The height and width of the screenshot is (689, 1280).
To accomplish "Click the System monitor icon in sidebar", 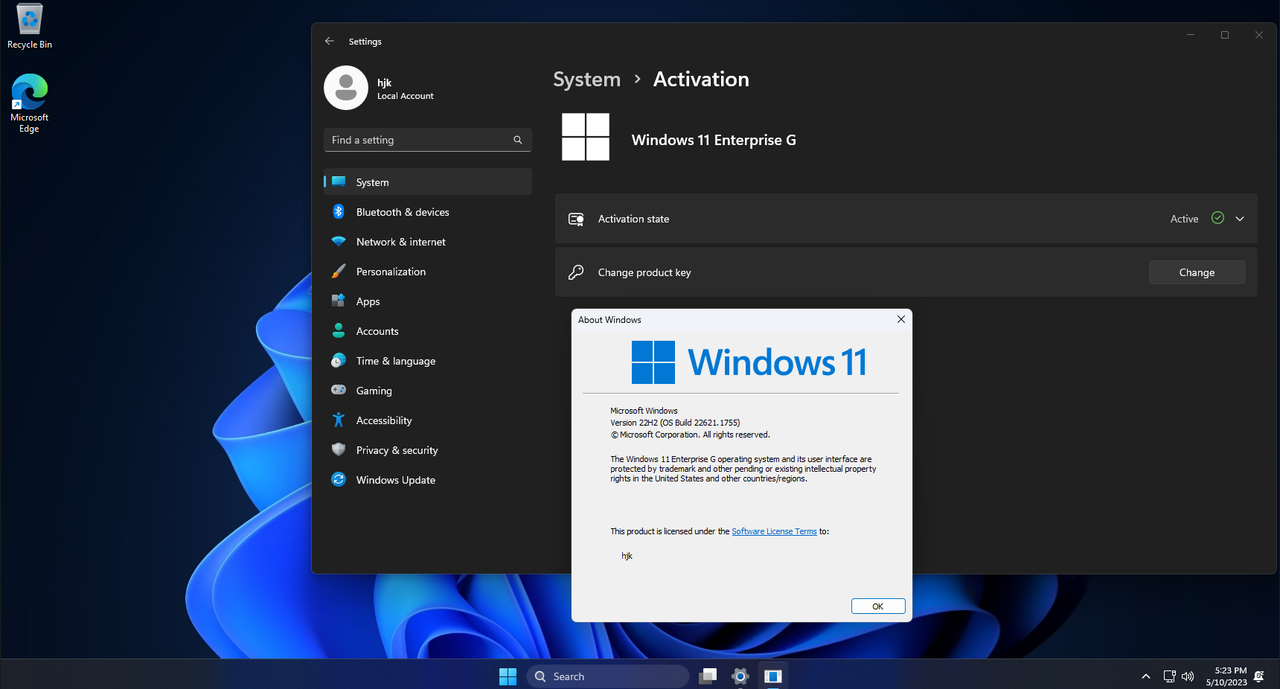I will pyautogui.click(x=338, y=182).
